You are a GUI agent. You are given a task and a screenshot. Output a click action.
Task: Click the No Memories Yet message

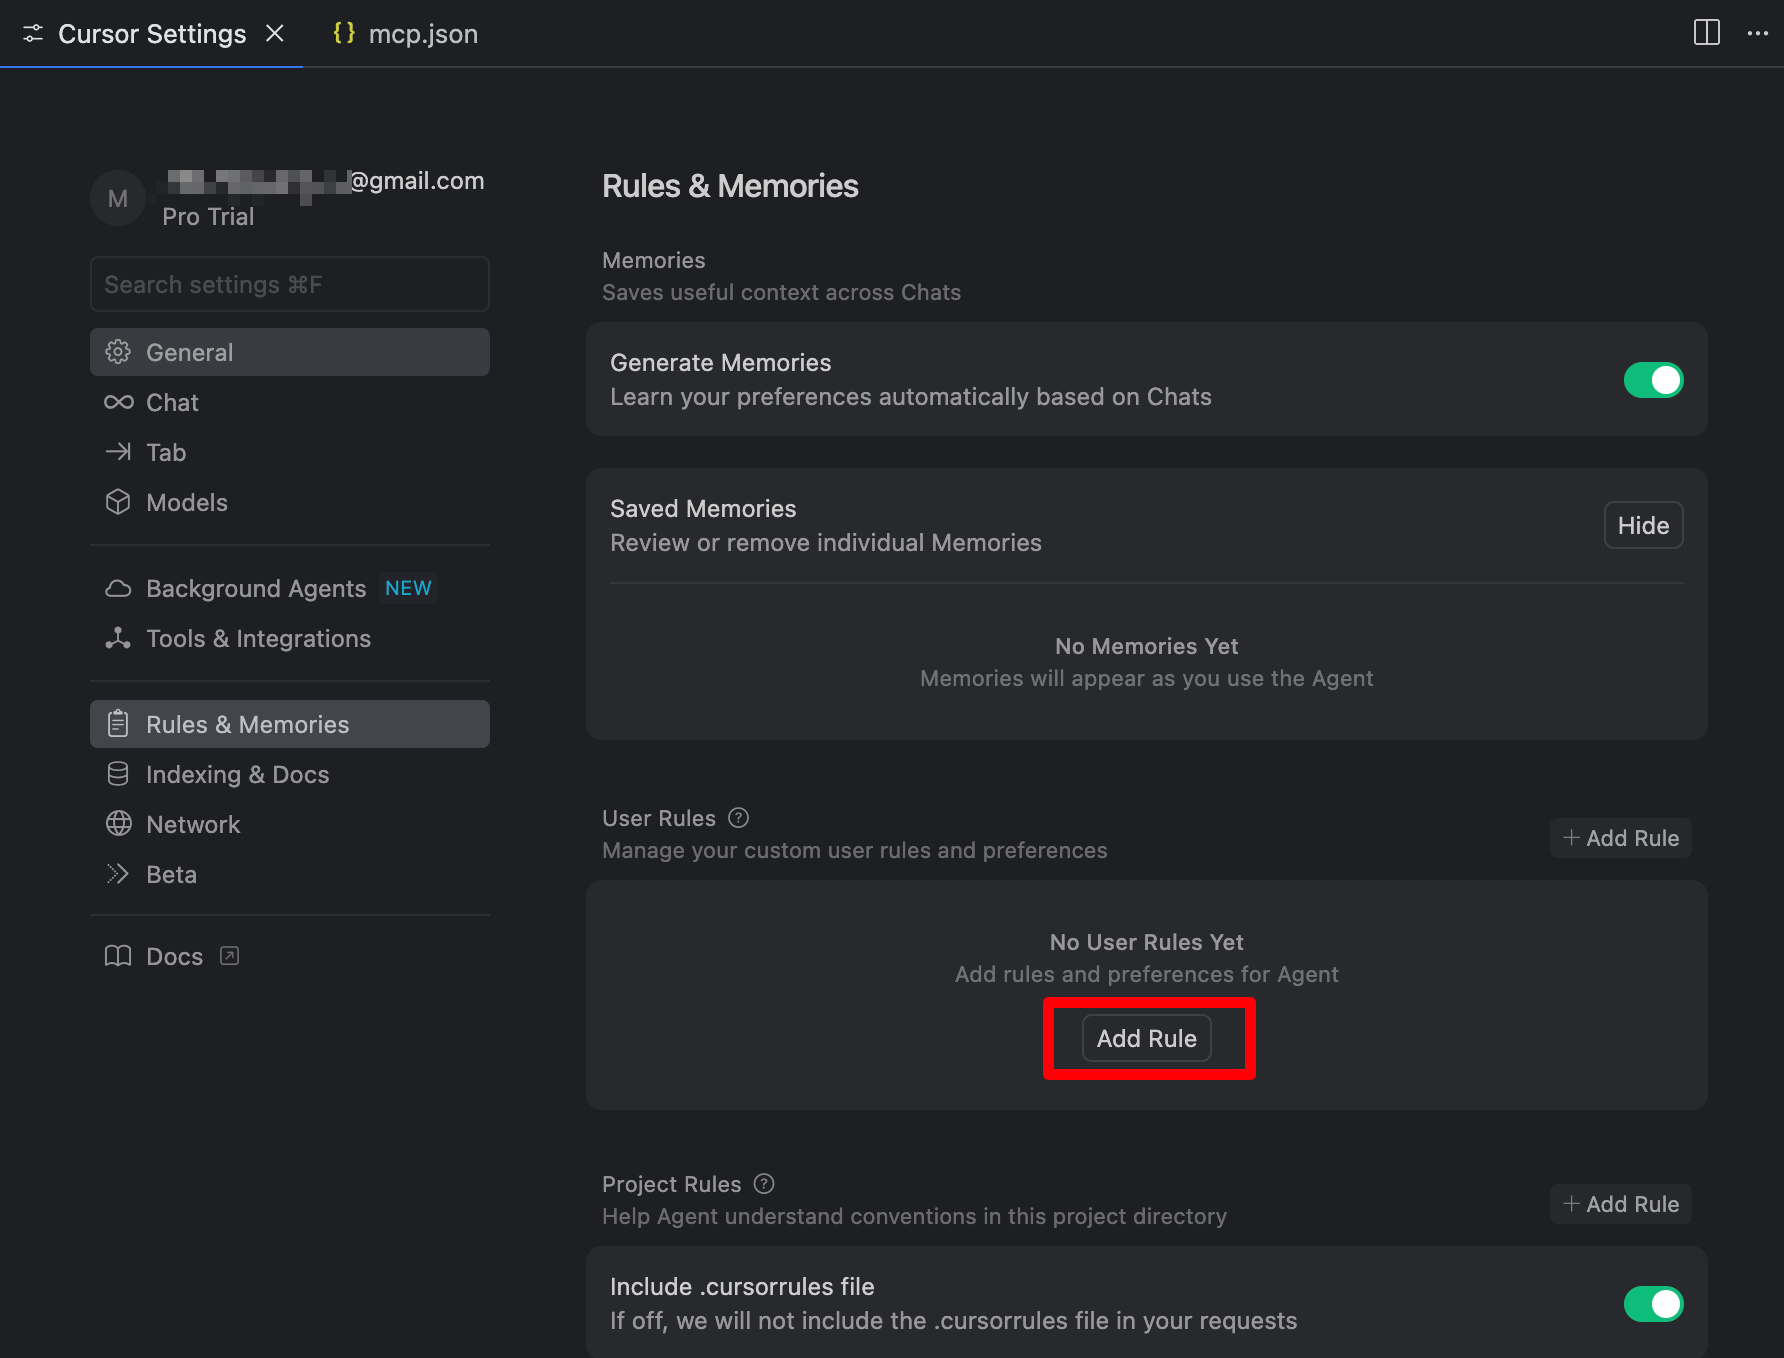click(1147, 646)
